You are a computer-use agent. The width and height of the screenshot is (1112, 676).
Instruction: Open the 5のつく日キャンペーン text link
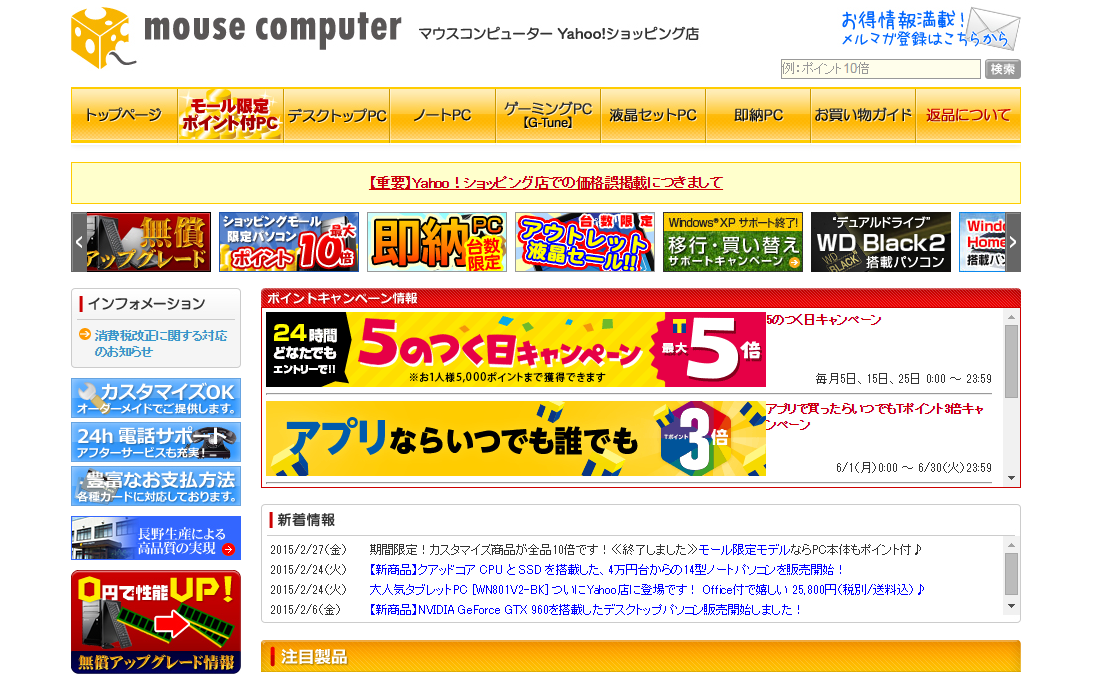point(824,320)
